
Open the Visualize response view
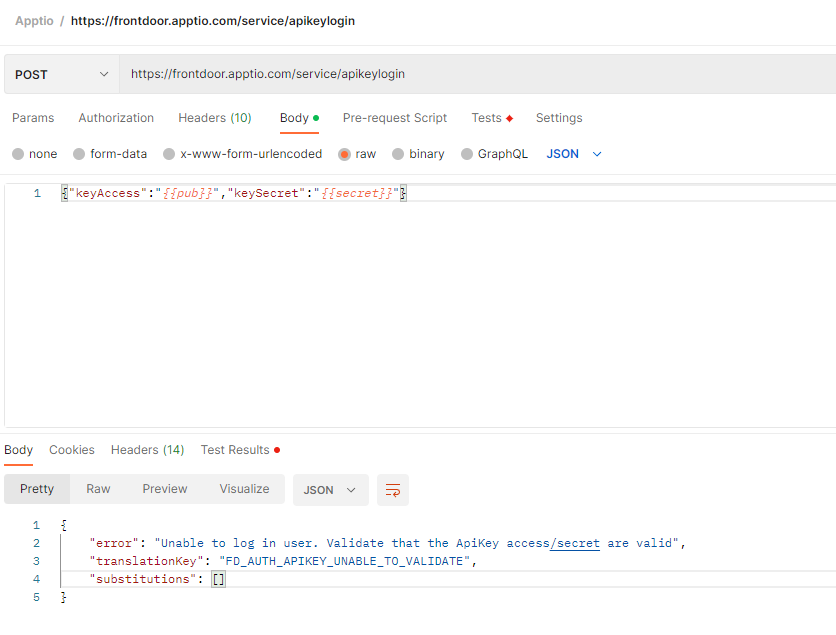click(244, 489)
